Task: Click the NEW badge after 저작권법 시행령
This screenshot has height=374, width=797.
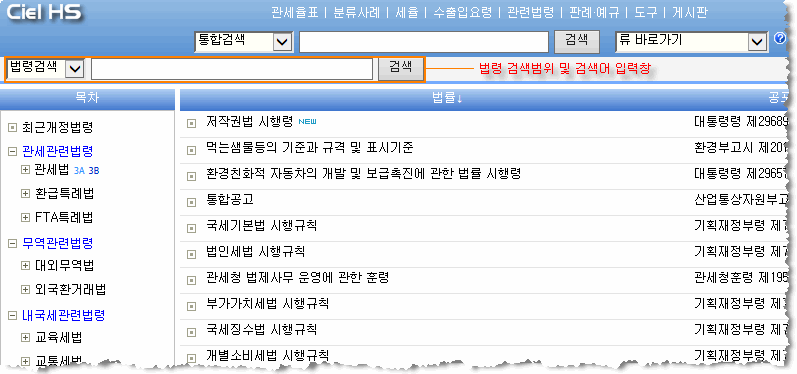Action: (308, 121)
